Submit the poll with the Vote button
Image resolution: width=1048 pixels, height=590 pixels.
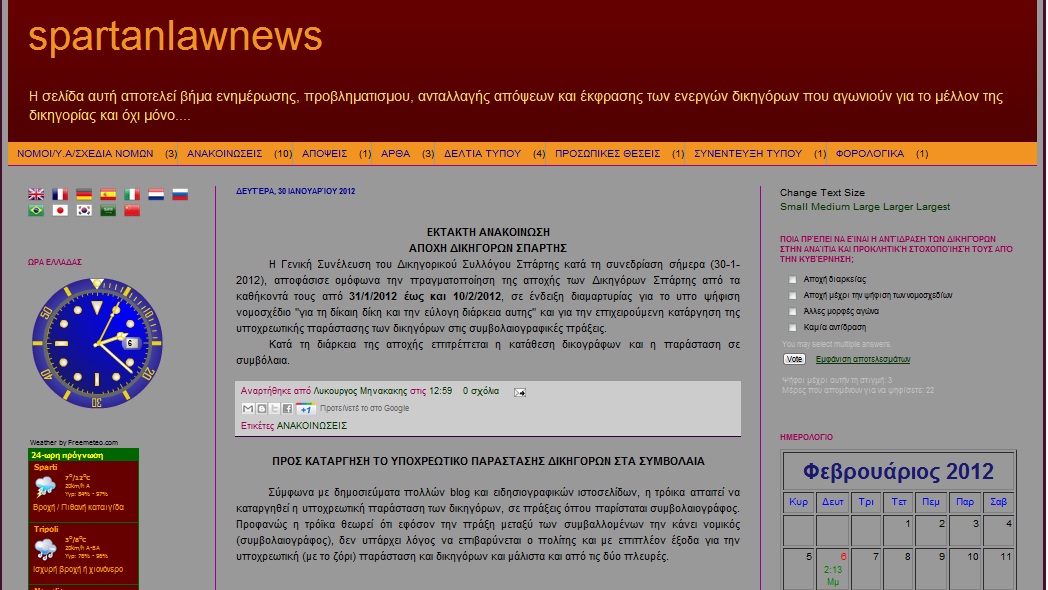794,359
